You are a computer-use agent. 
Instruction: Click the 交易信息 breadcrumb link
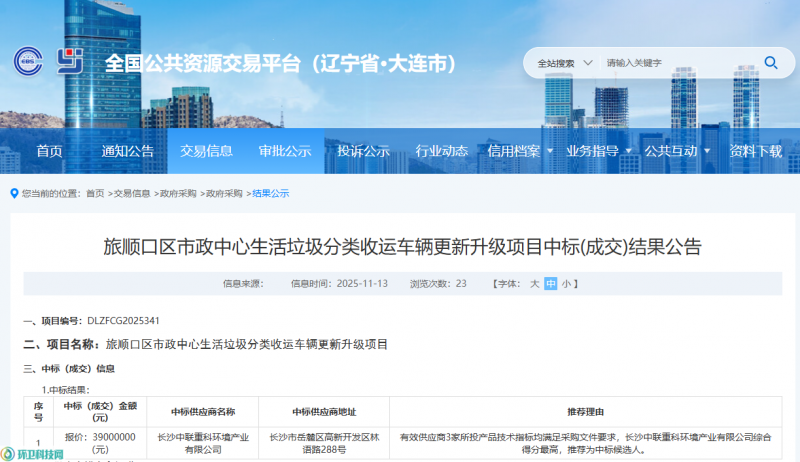pos(132,193)
